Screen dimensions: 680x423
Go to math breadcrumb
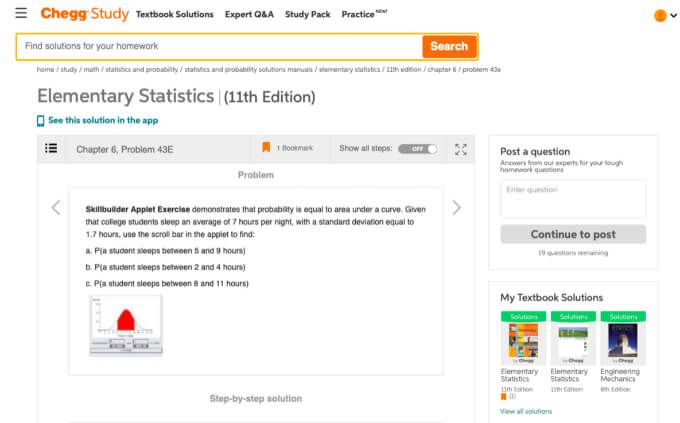click(91, 69)
